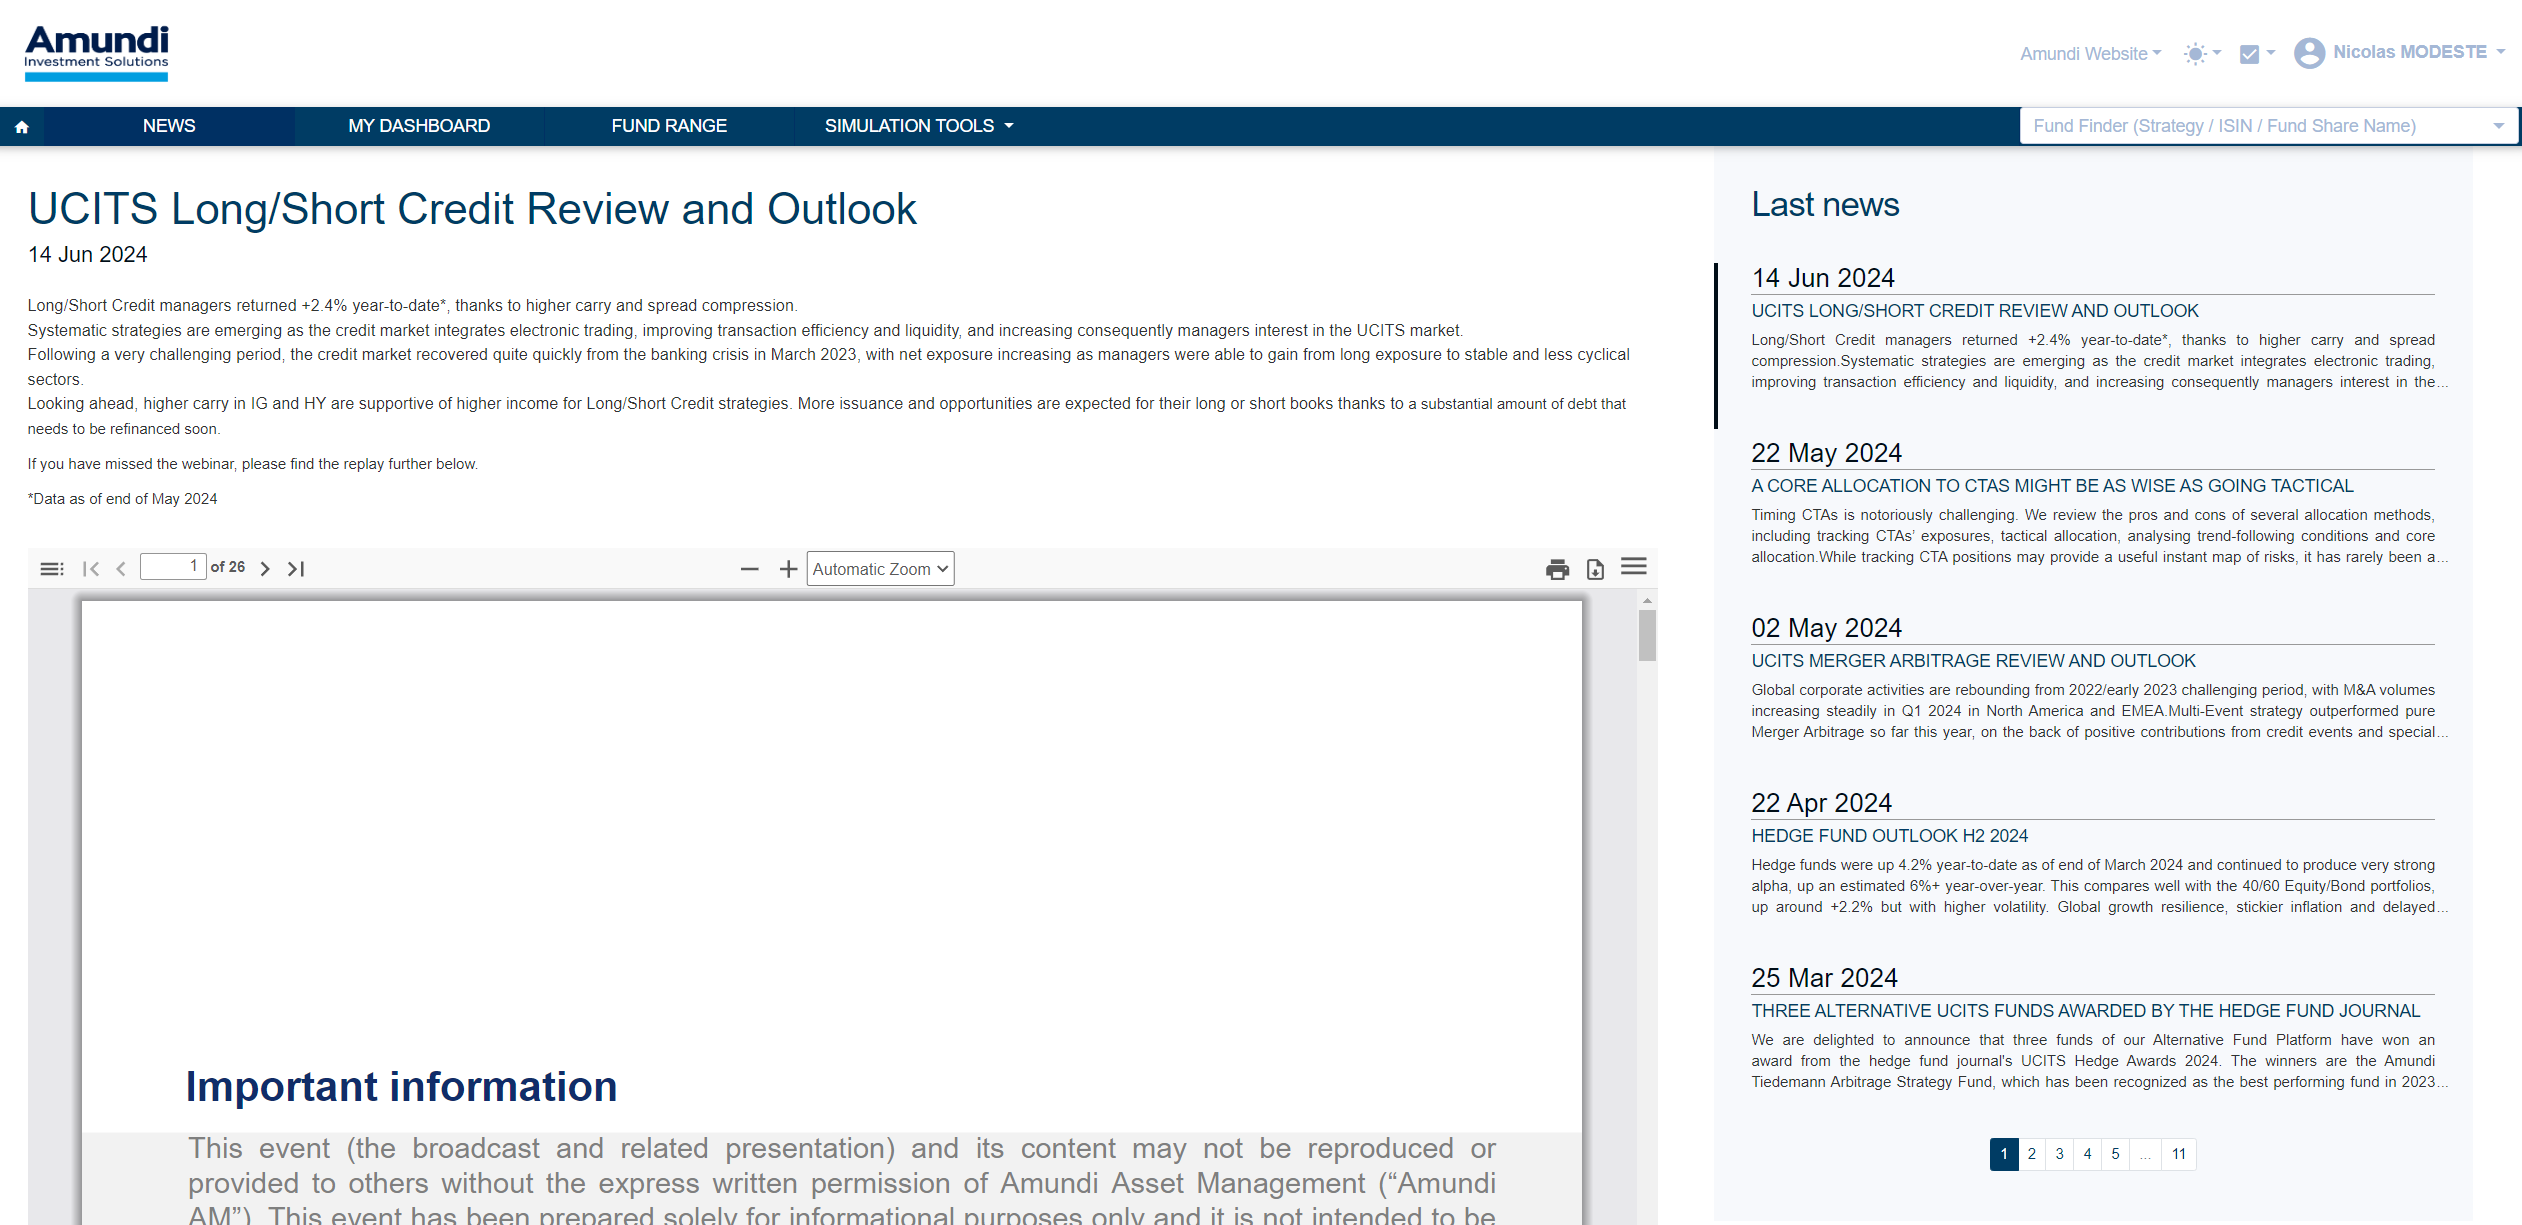This screenshot has height=1225, width=2522.
Task: Go to the previous PDF page
Action: [121, 569]
